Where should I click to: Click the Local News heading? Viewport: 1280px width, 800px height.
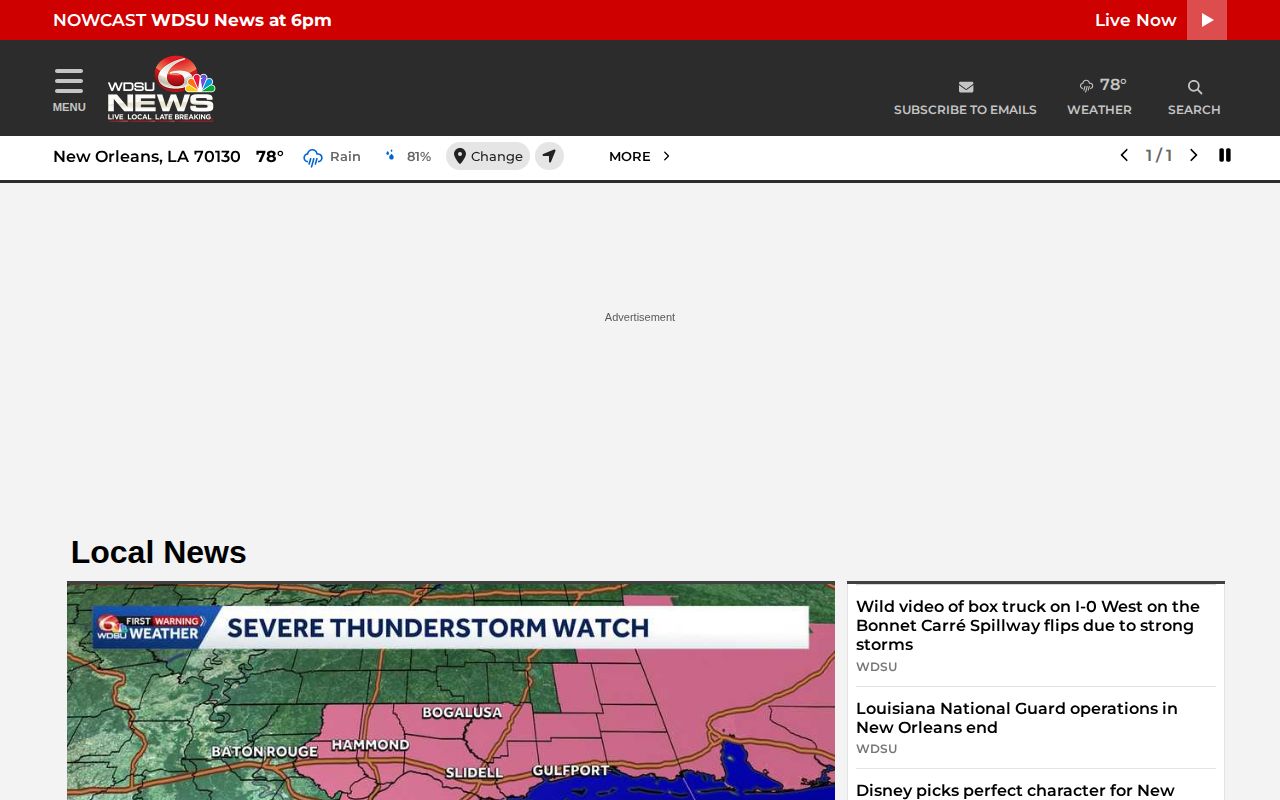(x=158, y=552)
